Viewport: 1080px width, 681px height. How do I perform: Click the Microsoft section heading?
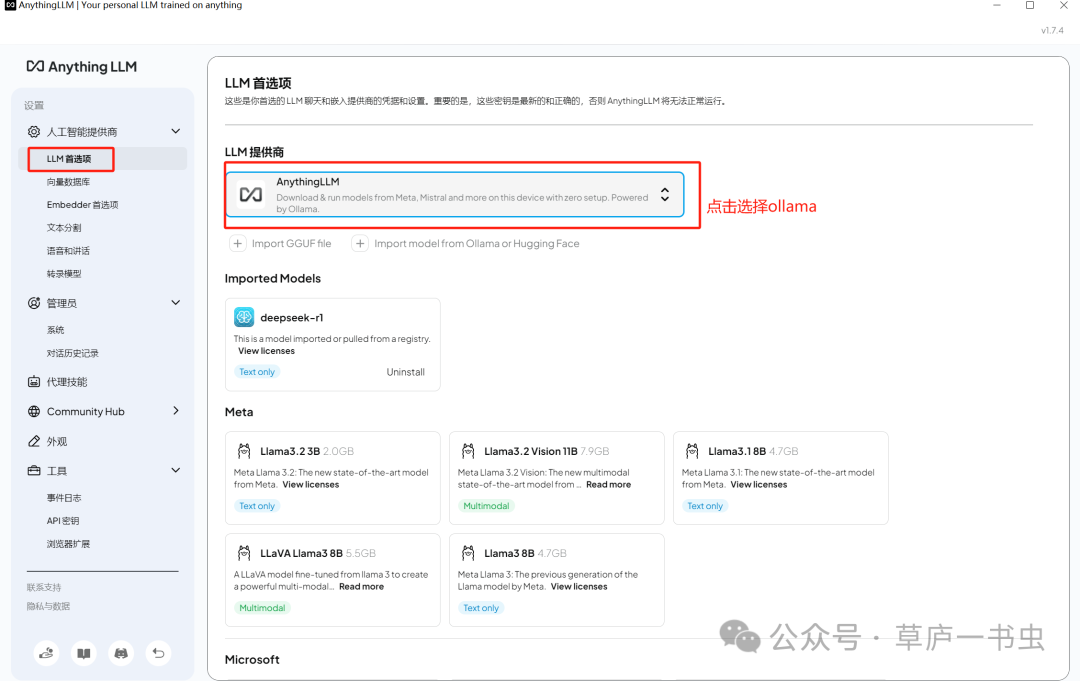[x=252, y=660]
